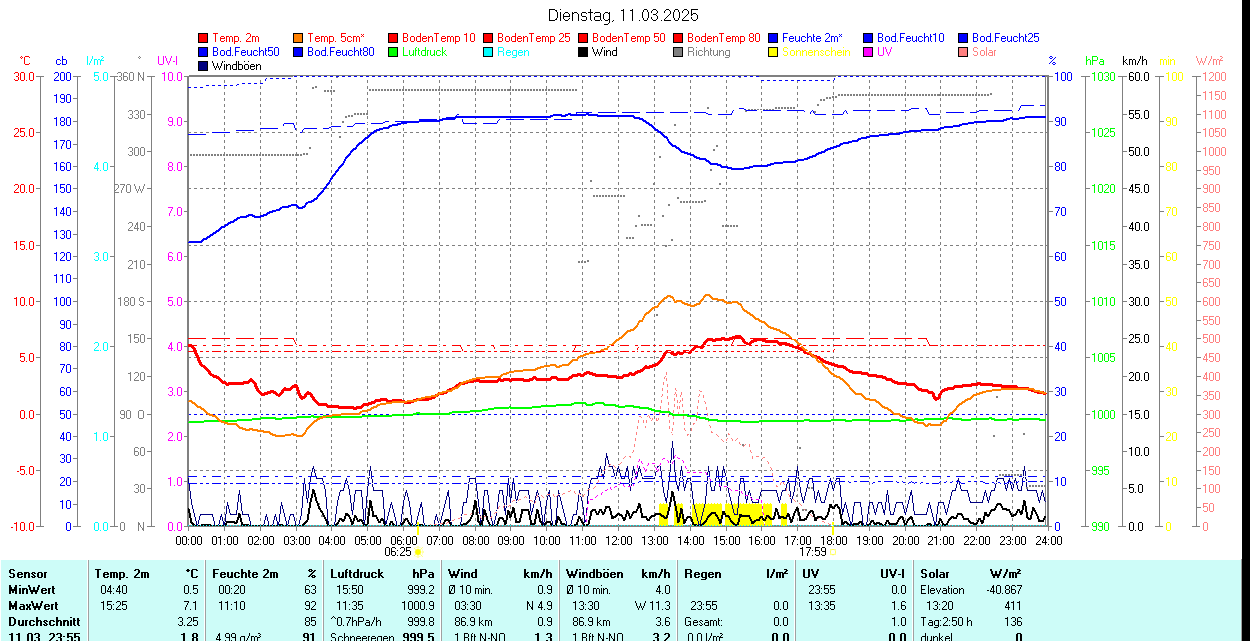Click the sunset icon beside 17:59
The image size is (1250, 641).
coord(832,551)
